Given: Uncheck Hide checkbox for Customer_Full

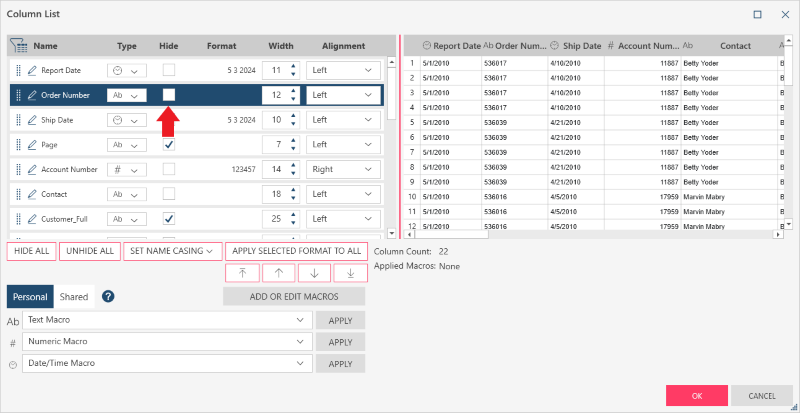Looking at the screenshot, I should (x=169, y=218).
